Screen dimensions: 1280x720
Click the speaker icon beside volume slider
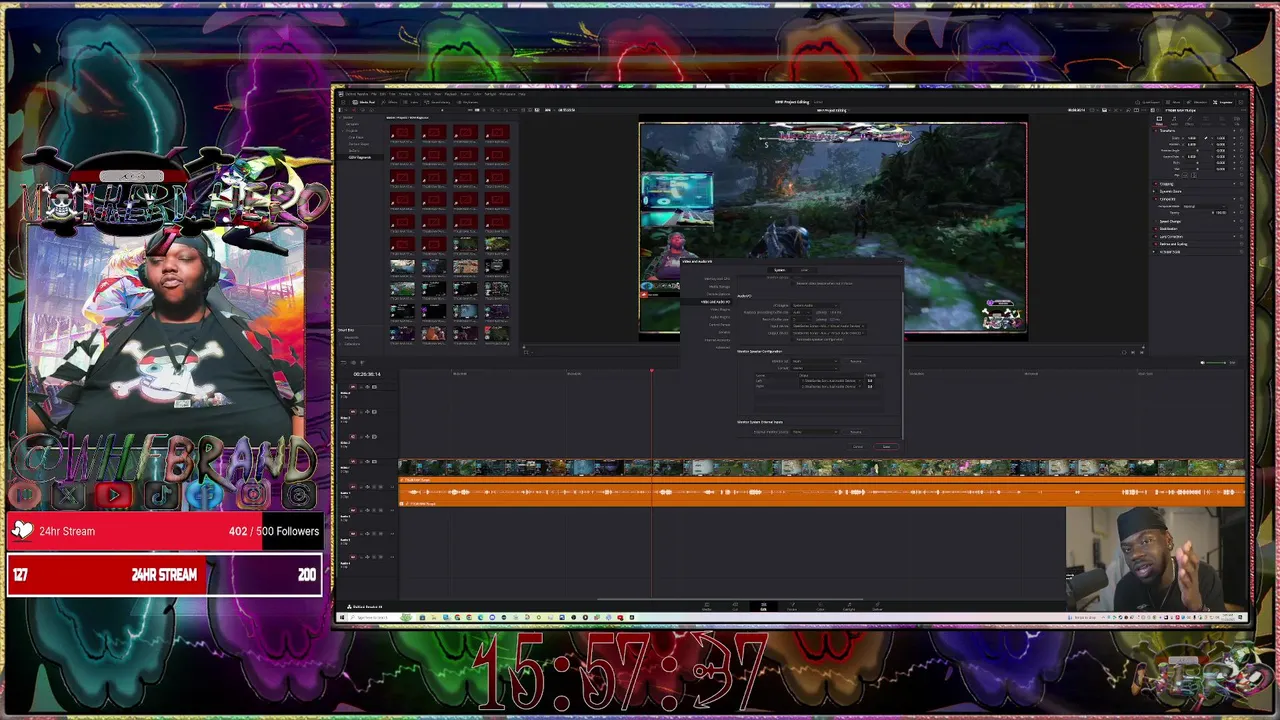pos(1202,362)
